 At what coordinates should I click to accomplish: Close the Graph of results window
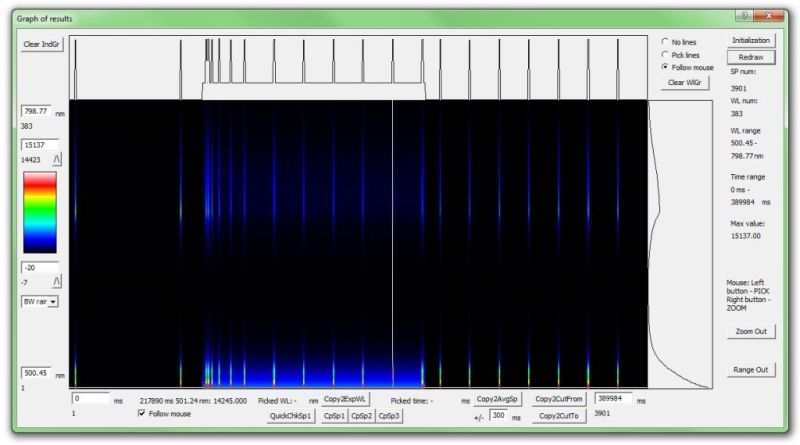point(768,15)
